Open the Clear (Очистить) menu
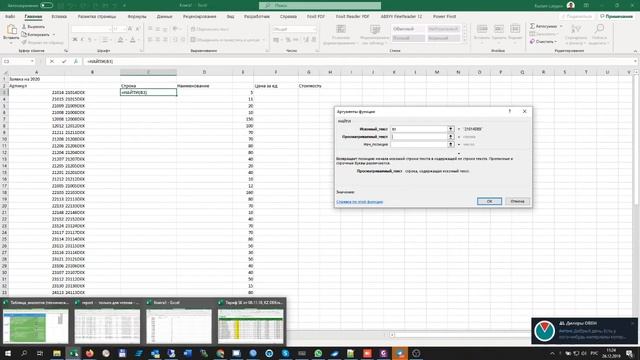The height and width of the screenshot is (360, 640). (543, 42)
